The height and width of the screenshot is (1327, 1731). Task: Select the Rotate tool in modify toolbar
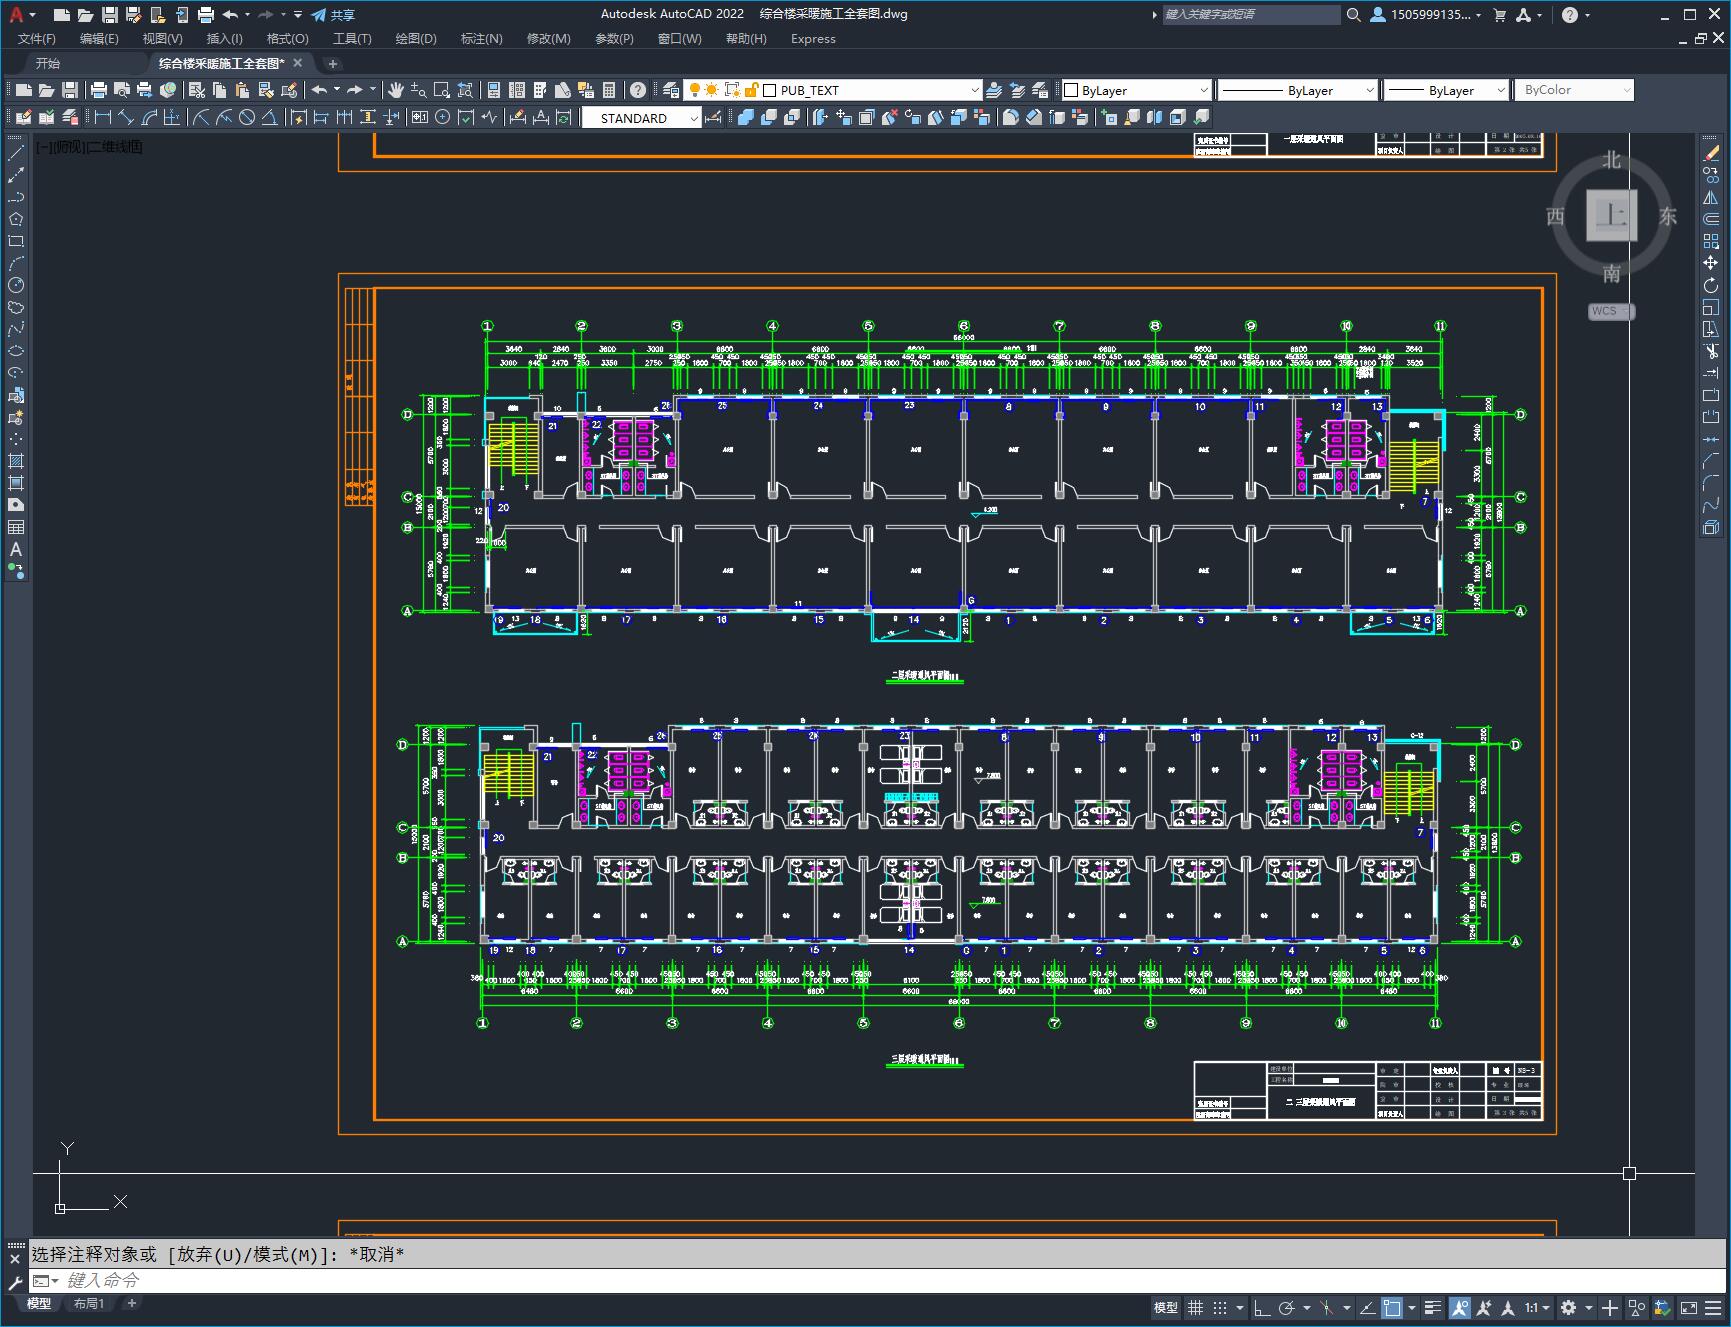1711,285
